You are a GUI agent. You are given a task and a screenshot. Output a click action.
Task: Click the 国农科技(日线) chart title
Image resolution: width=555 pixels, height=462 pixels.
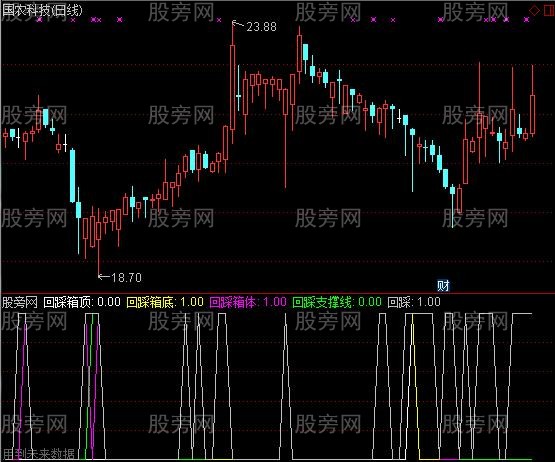pos(42,10)
